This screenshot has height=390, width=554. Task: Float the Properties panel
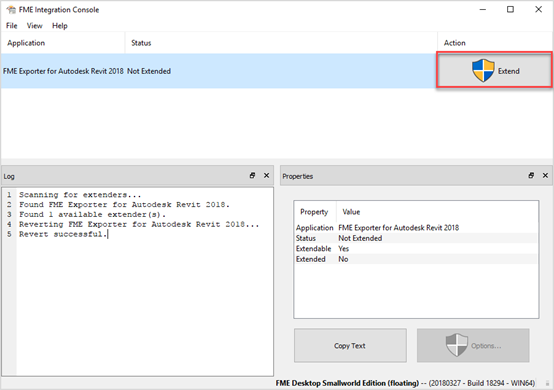tap(531, 176)
